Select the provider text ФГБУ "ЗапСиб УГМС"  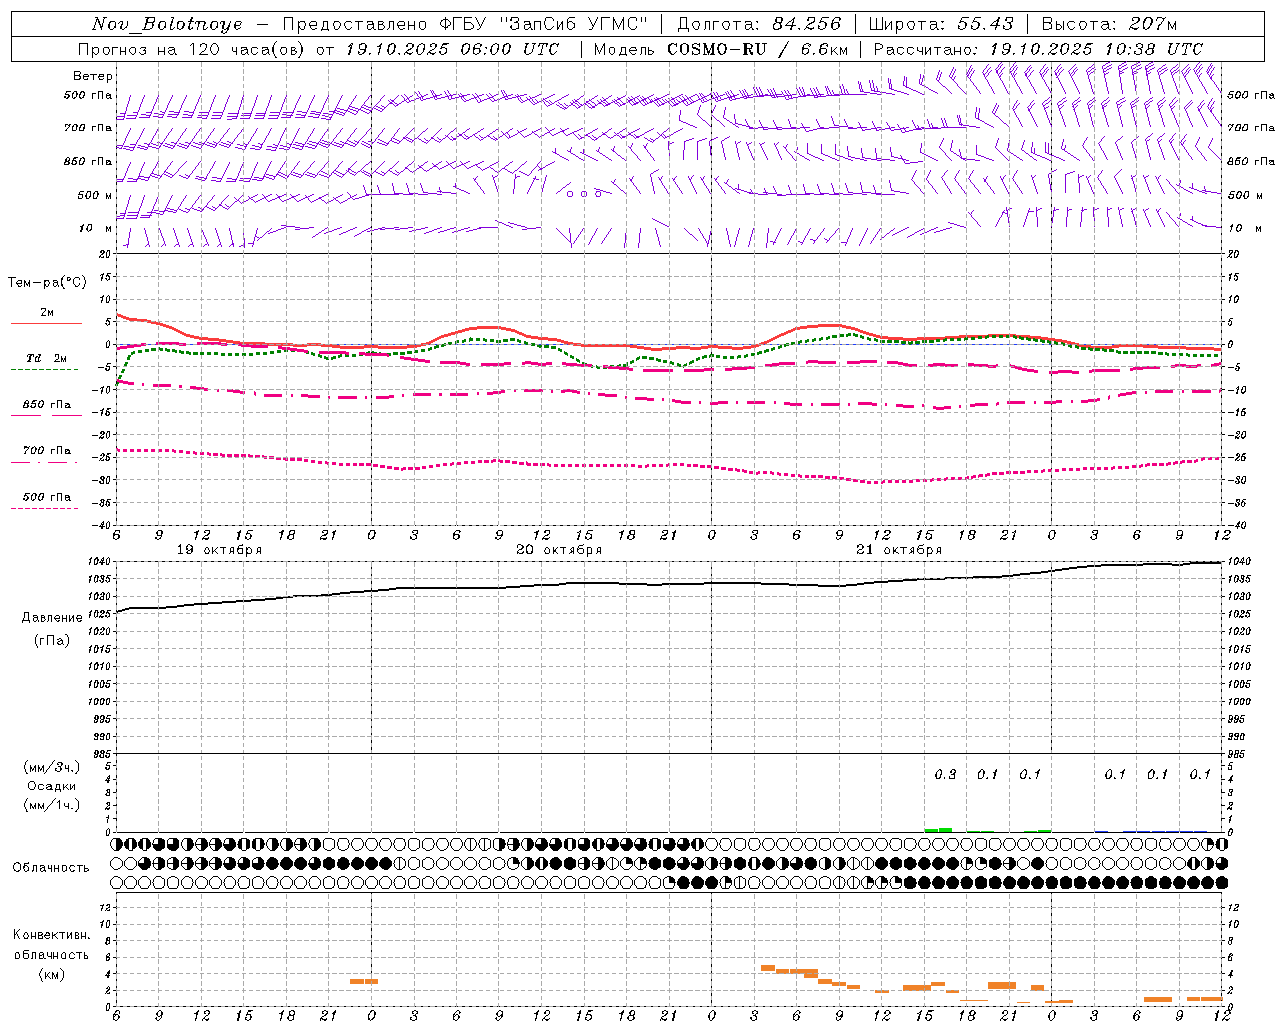click(543, 24)
